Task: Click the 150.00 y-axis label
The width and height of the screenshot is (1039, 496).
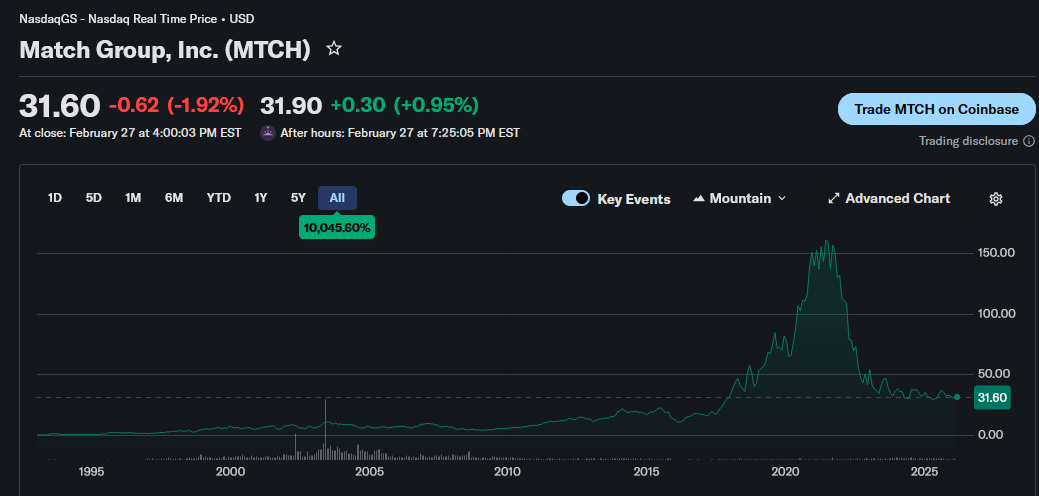Action: pyautogui.click(x=997, y=253)
